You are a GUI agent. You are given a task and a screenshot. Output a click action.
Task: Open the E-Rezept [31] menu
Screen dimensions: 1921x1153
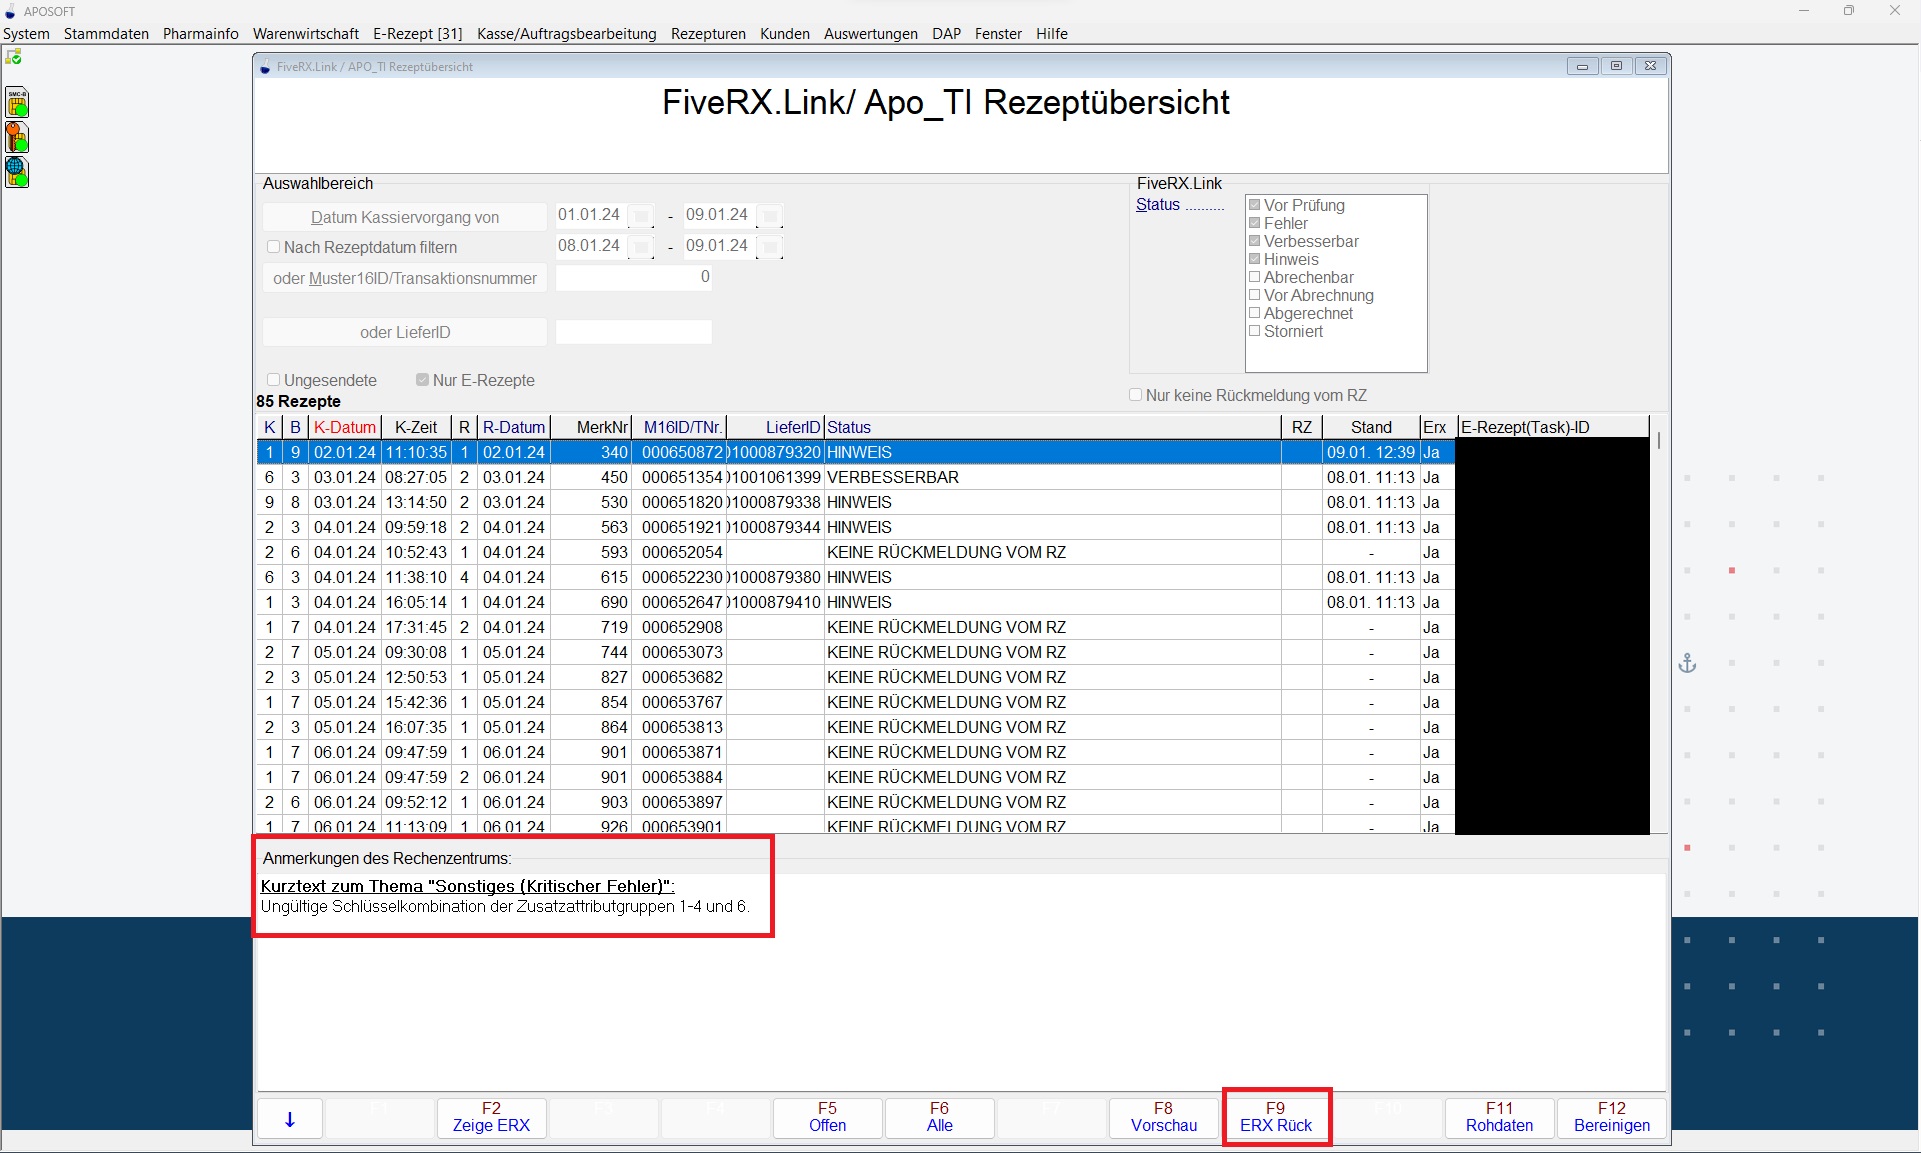pos(417,33)
